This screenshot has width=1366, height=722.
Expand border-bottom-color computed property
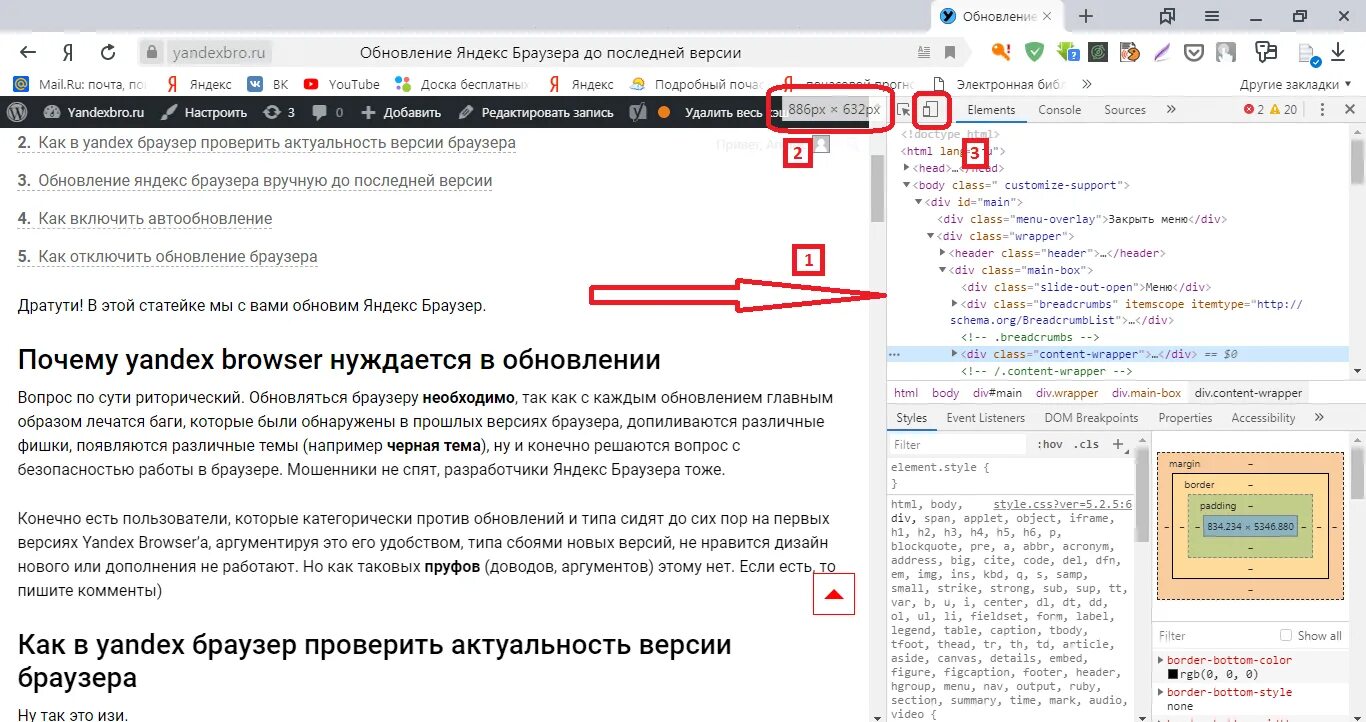[x=1161, y=660]
